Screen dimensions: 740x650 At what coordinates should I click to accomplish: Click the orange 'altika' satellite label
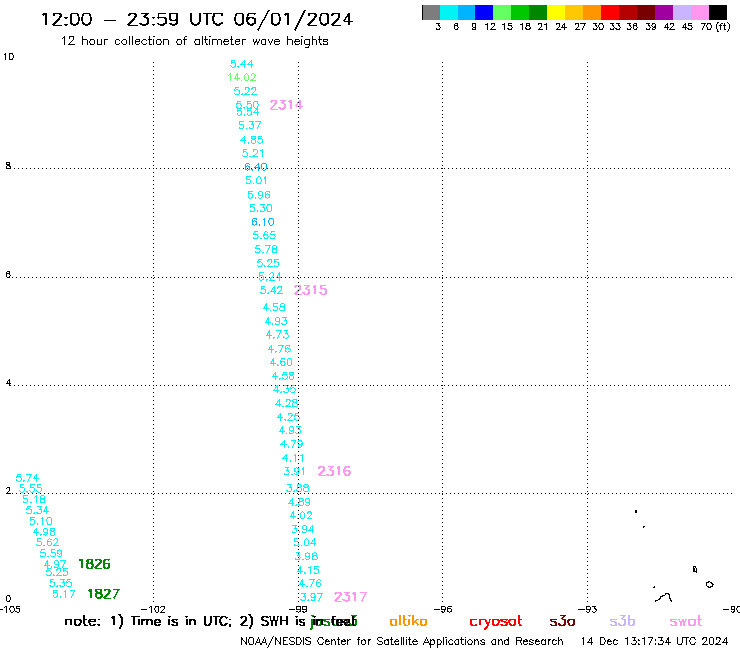point(408,621)
